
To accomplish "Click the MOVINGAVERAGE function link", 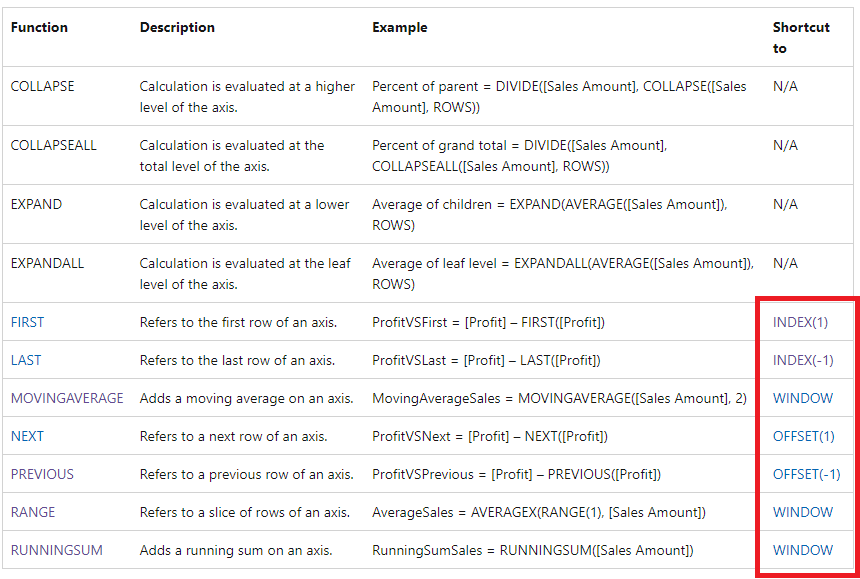I will point(67,398).
